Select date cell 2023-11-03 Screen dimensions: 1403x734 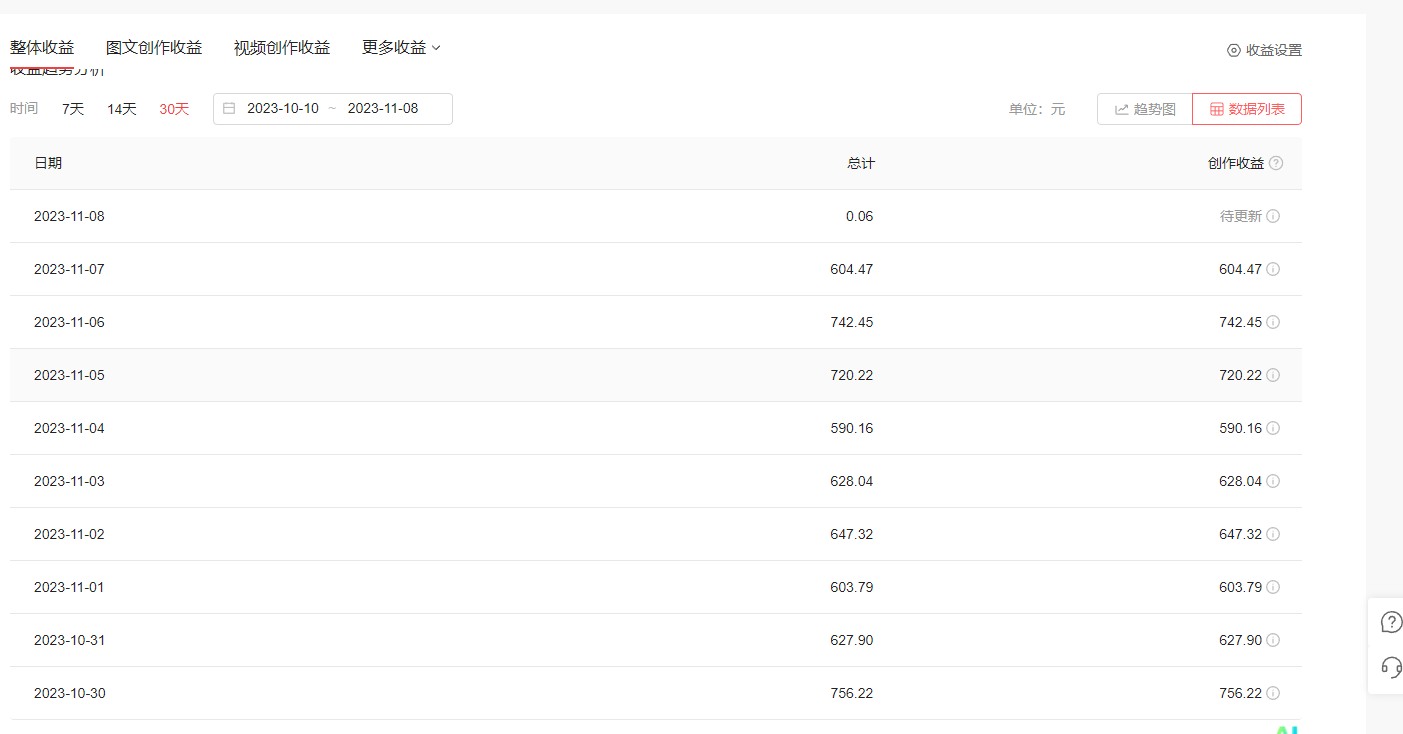click(69, 481)
